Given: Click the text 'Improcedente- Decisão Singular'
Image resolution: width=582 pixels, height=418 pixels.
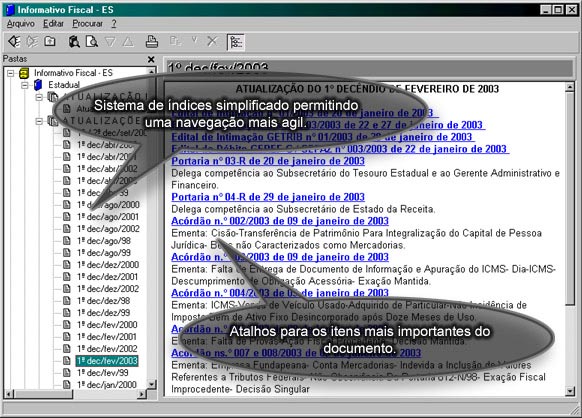Looking at the screenshot, I should (240, 389).
